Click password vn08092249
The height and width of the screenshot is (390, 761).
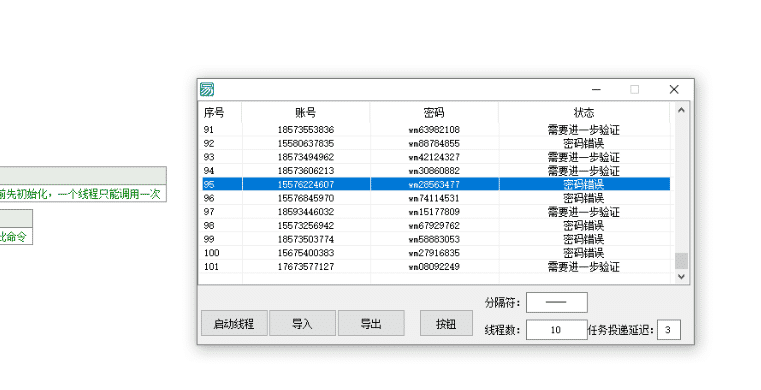(434, 266)
